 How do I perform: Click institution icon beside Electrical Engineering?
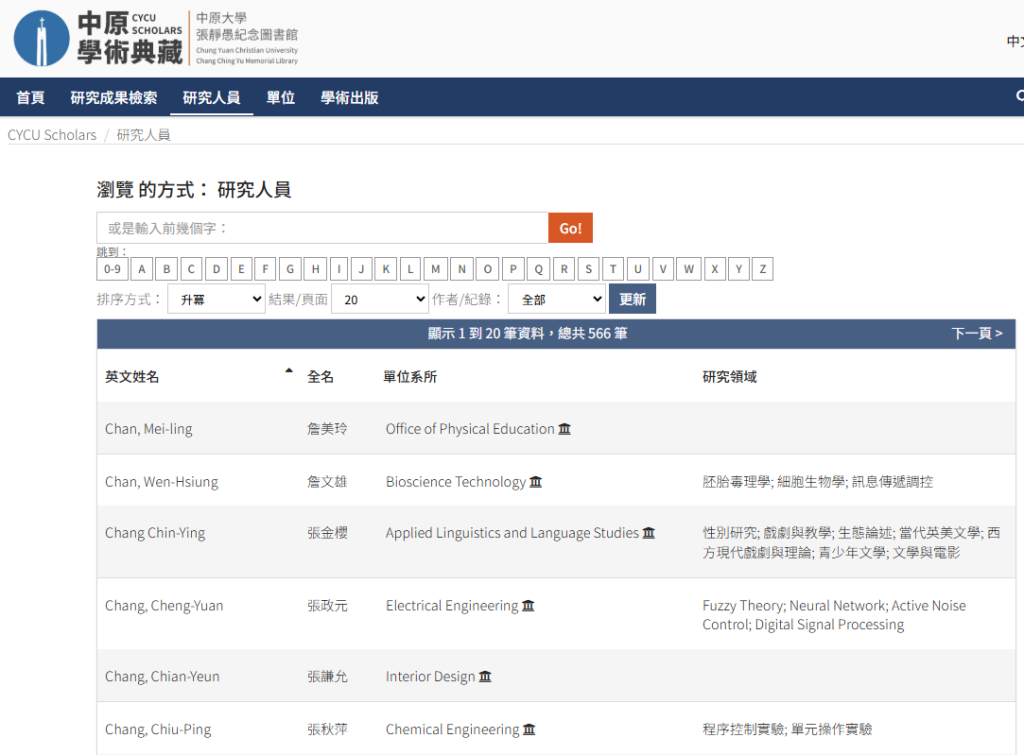coord(528,606)
